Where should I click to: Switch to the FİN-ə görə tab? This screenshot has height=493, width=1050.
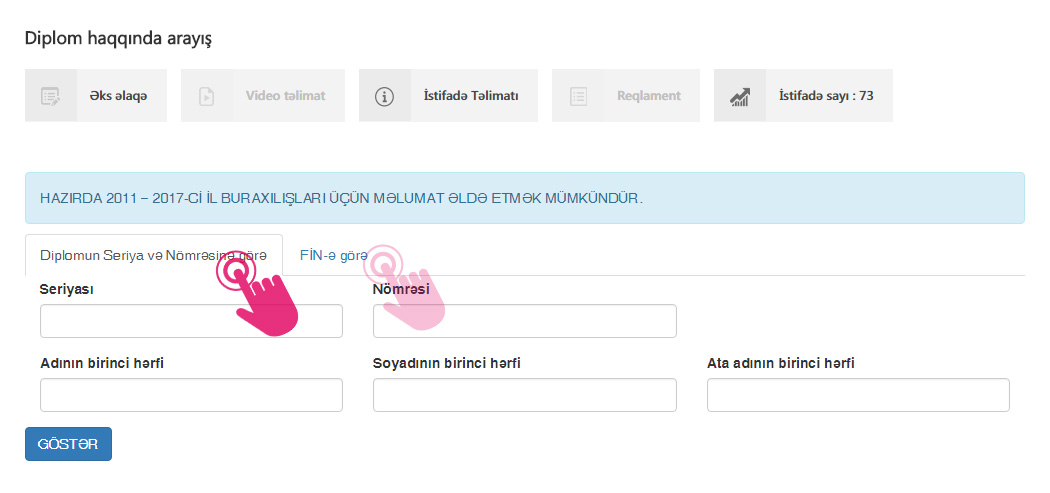pyautogui.click(x=333, y=255)
